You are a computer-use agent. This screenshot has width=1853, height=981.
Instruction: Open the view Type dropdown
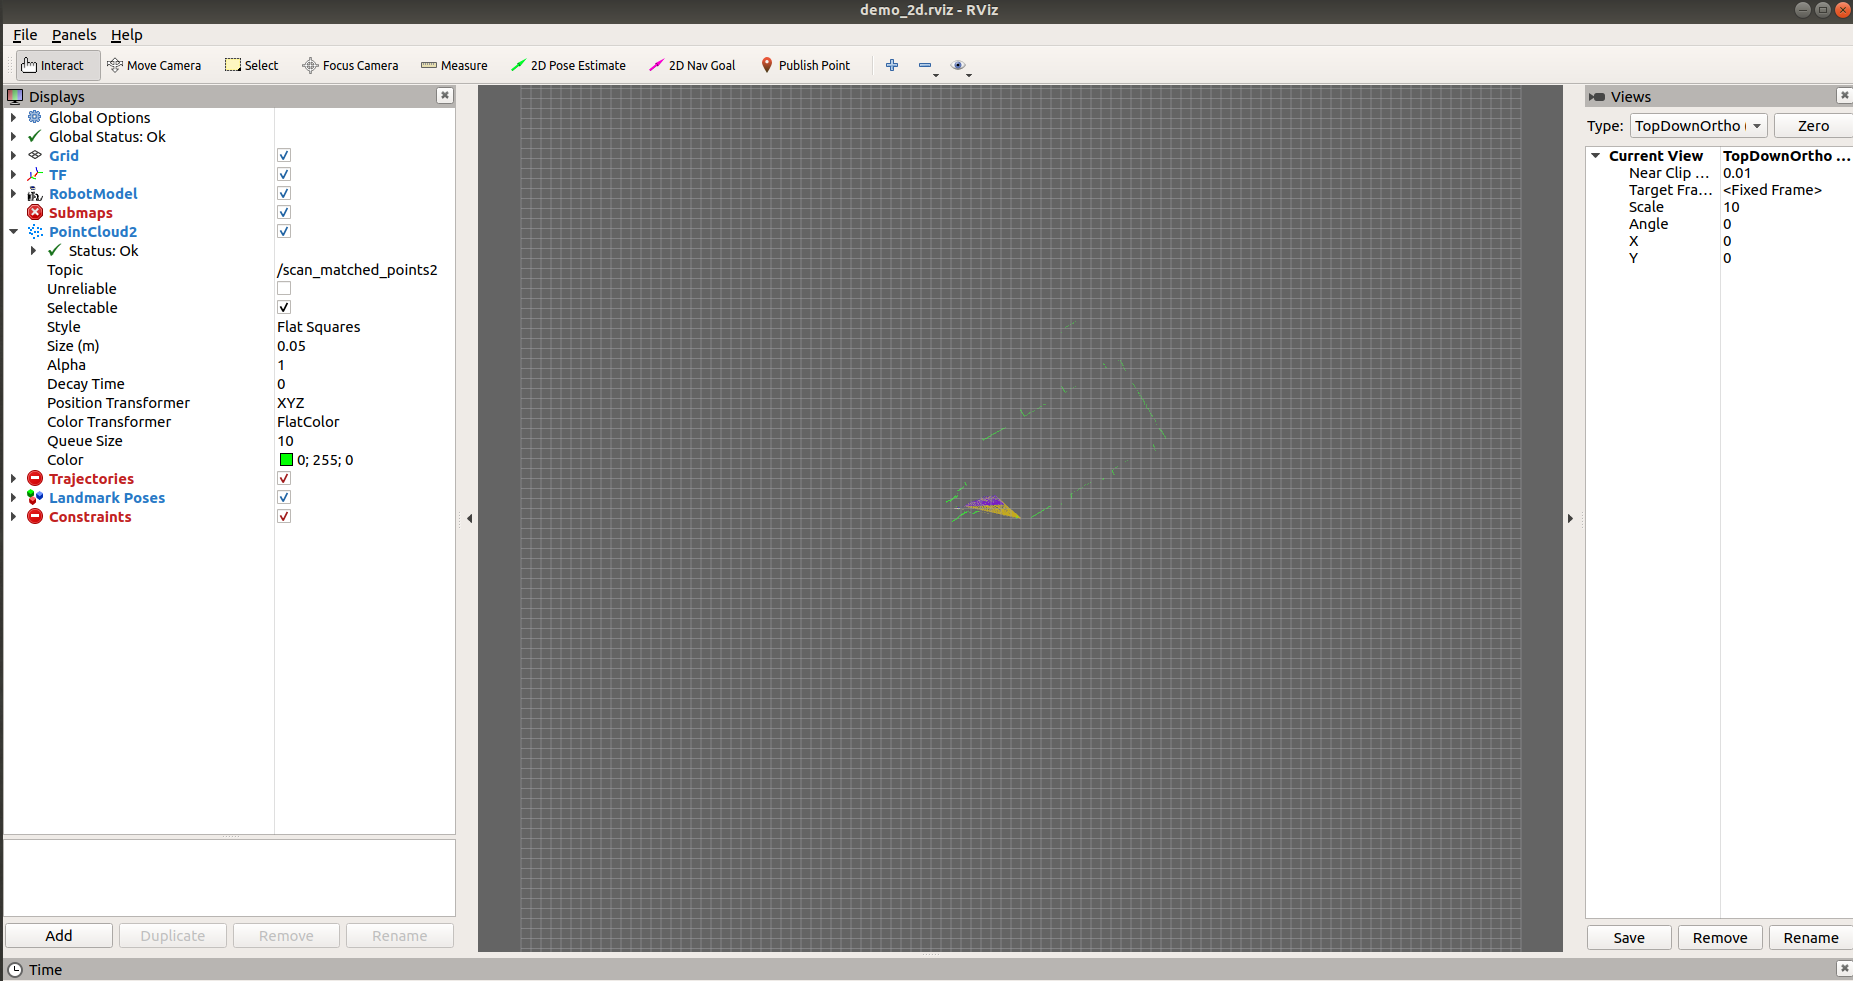[1699, 126]
